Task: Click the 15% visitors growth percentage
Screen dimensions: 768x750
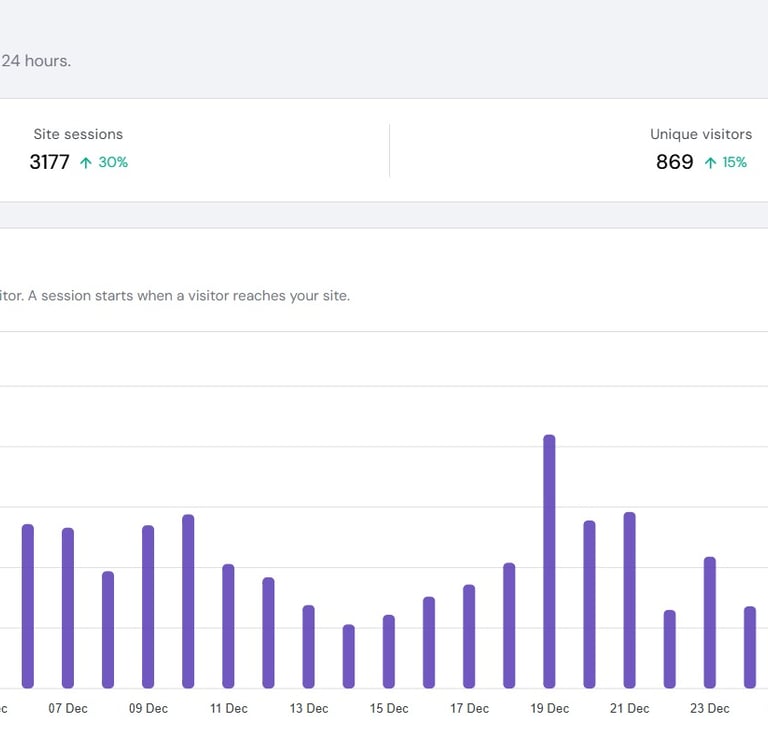Action: click(x=735, y=162)
